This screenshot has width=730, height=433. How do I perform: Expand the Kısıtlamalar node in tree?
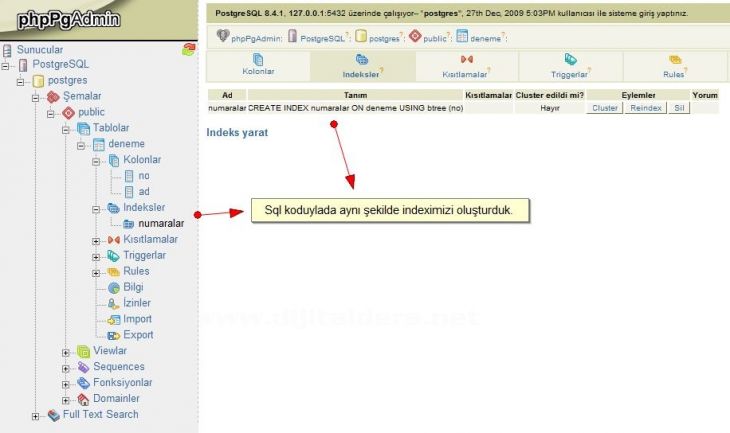pyautogui.click(x=96, y=241)
